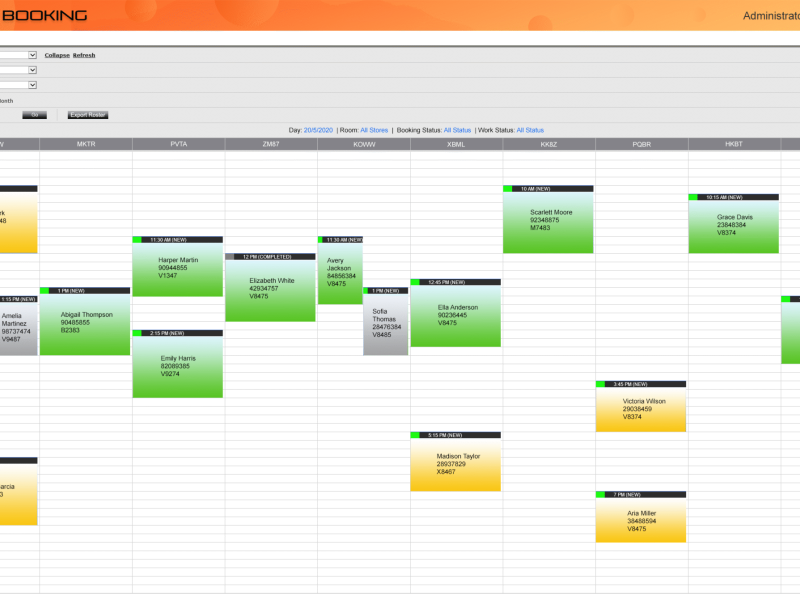Screen dimensions: 800x600
Task: Open the third filter dropdown
Action: pos(18,85)
